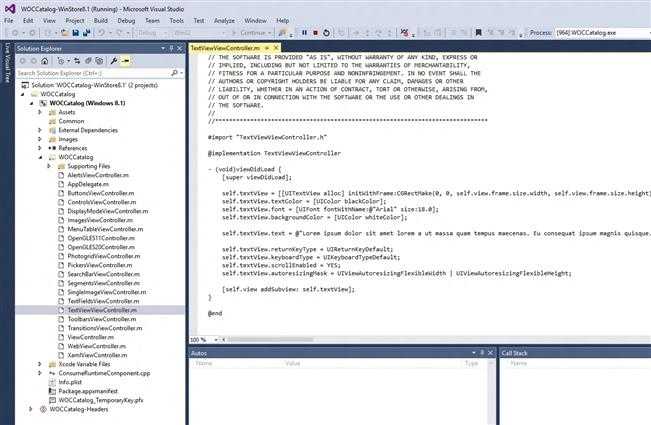
Task: Expand the External Dependencies node
Action: (x=40, y=130)
